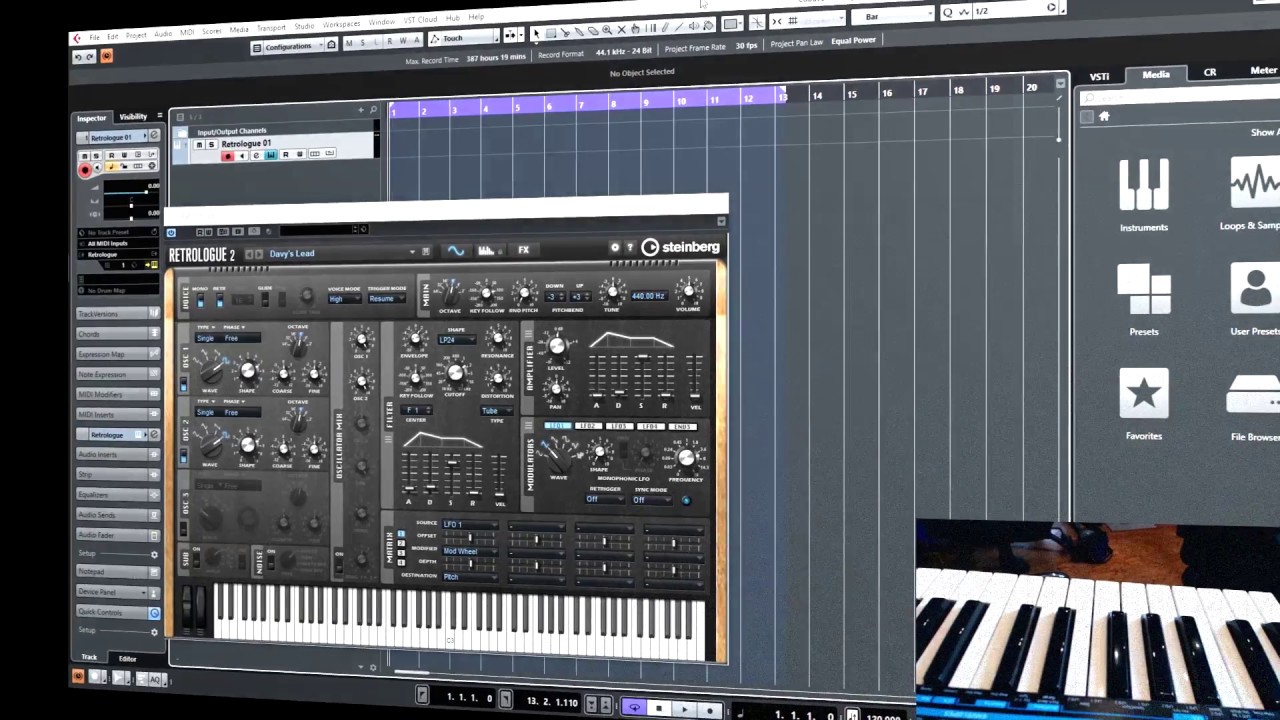
Task: Select the LFO2 modulator tab
Action: pyautogui.click(x=588, y=427)
